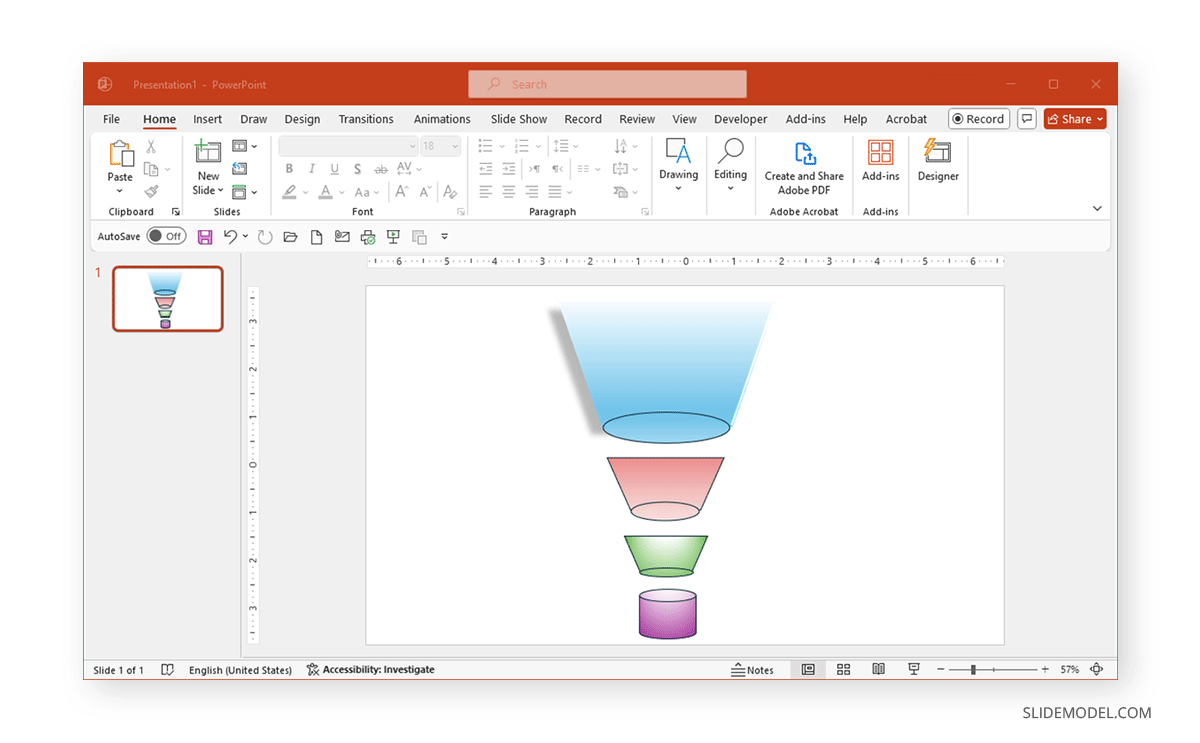Click the Share button

tap(1075, 119)
